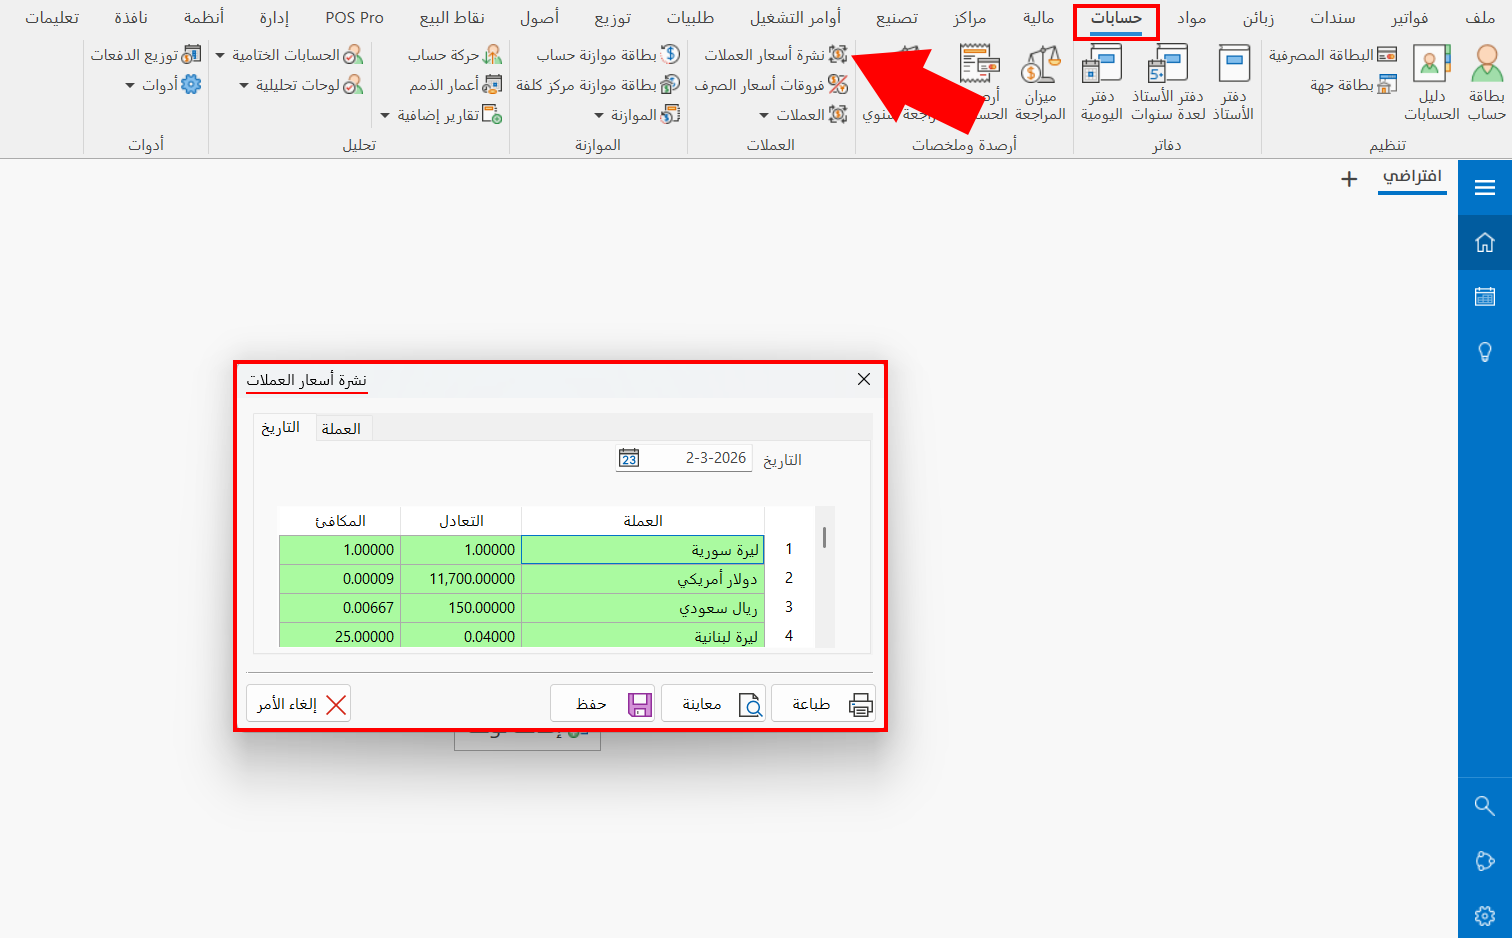
Task: Click parity value 150.00000
Action: (x=461, y=607)
